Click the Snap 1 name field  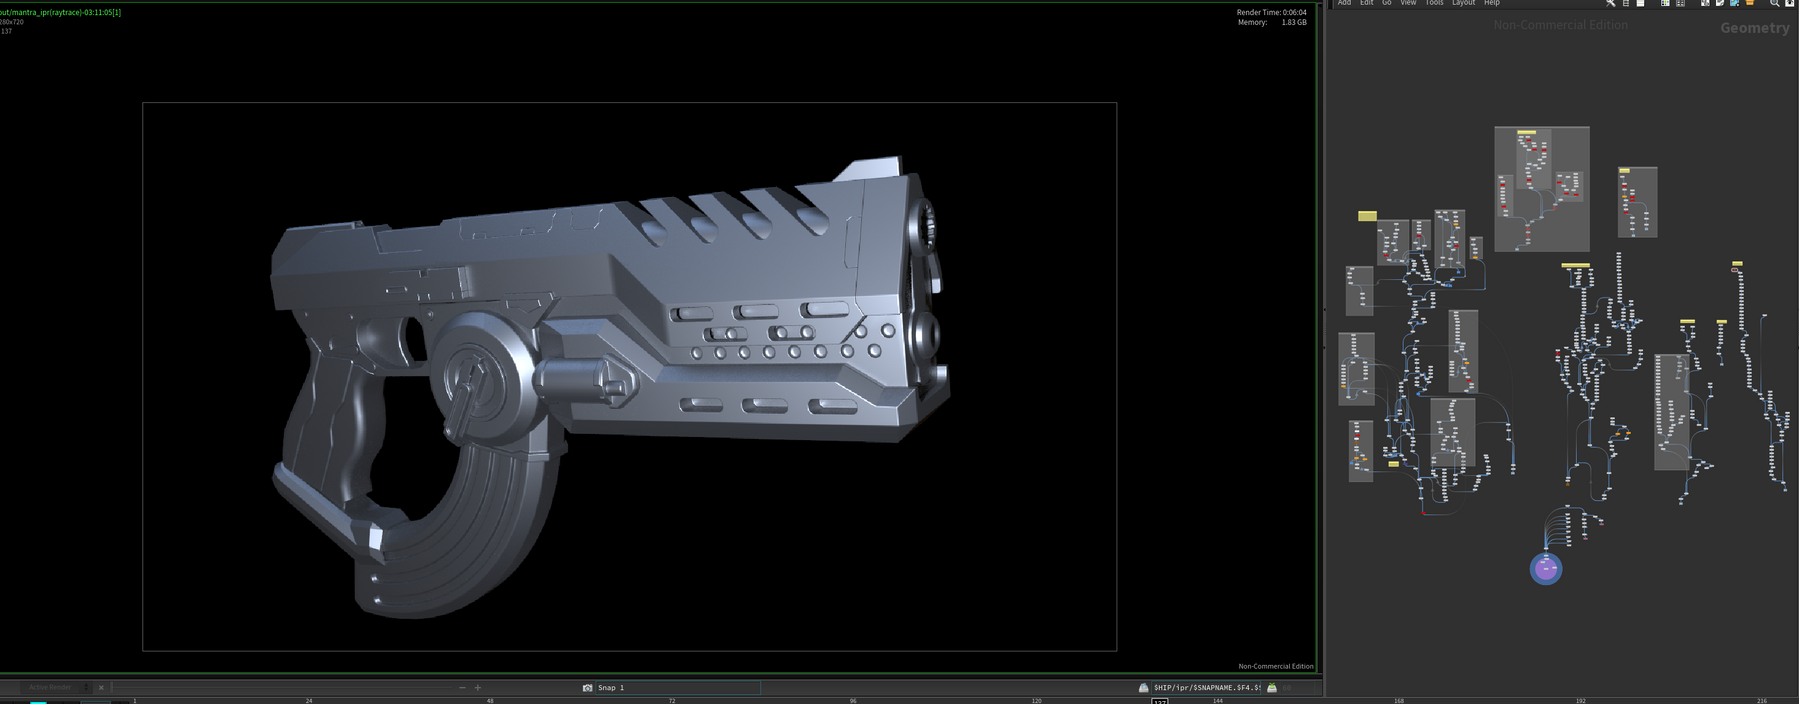click(x=678, y=688)
